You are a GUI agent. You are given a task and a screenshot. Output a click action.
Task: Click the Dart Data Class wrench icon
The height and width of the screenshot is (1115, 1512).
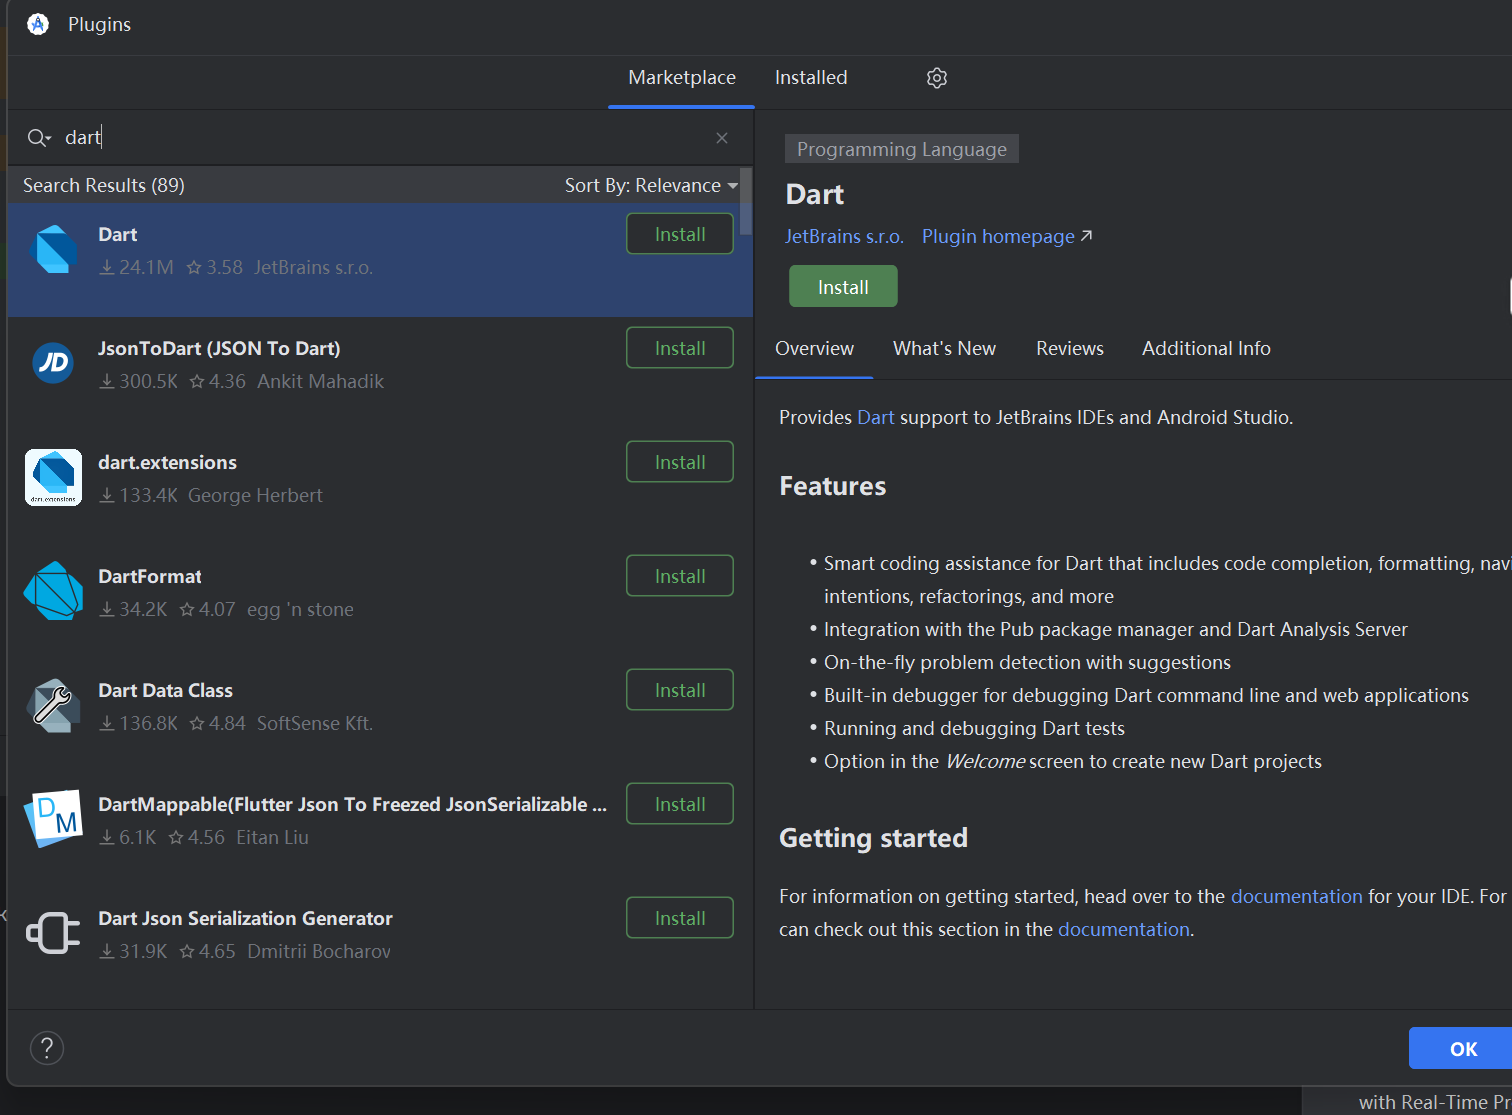point(53,705)
